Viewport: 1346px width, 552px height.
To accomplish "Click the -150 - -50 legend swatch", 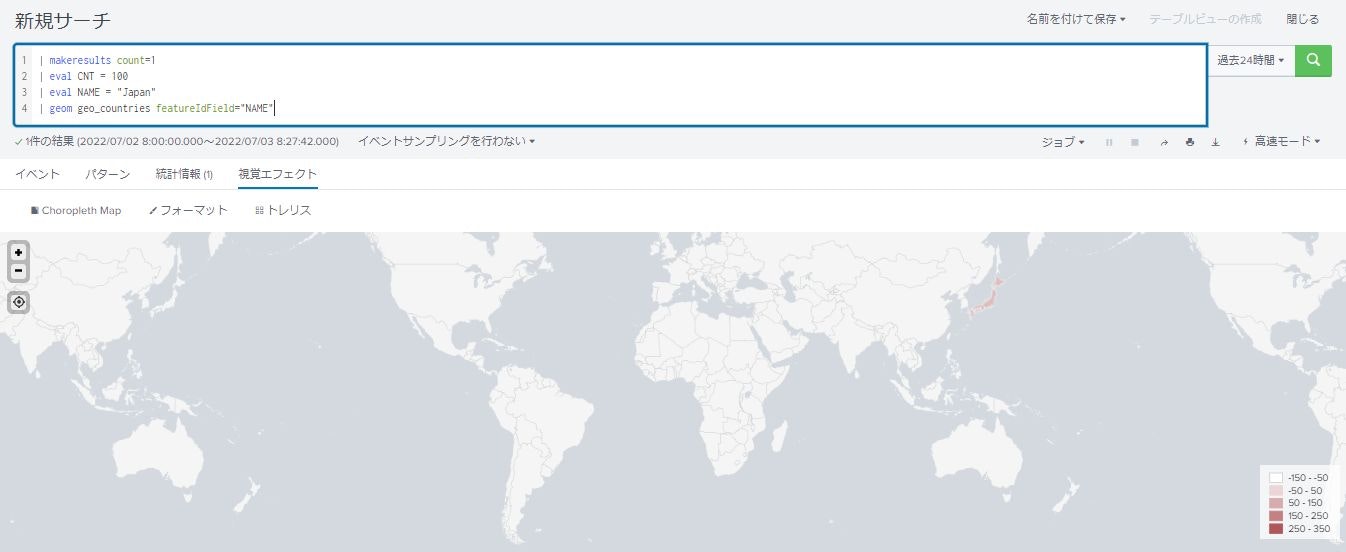I will pyautogui.click(x=1275, y=478).
